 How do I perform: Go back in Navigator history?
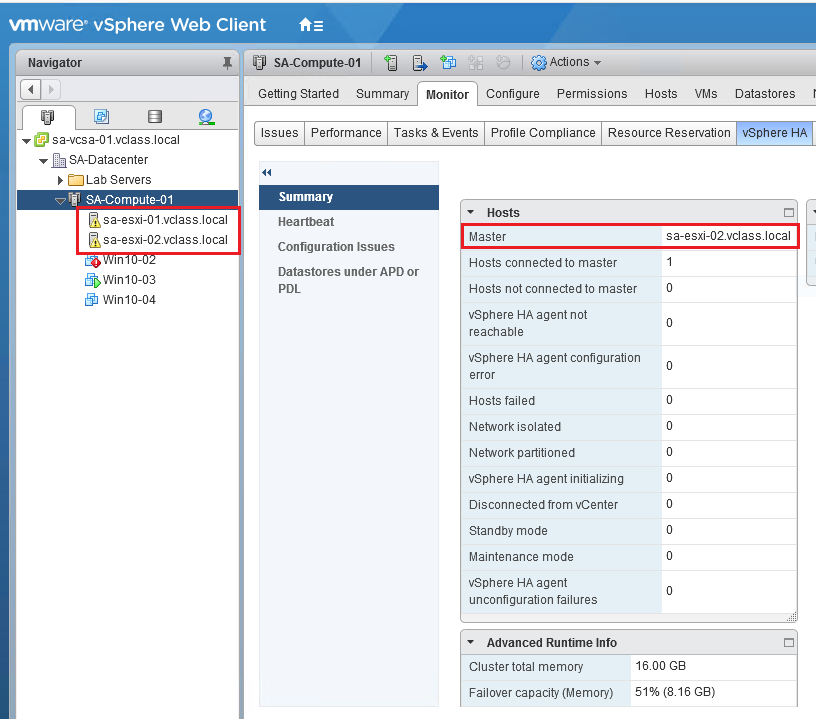31,89
